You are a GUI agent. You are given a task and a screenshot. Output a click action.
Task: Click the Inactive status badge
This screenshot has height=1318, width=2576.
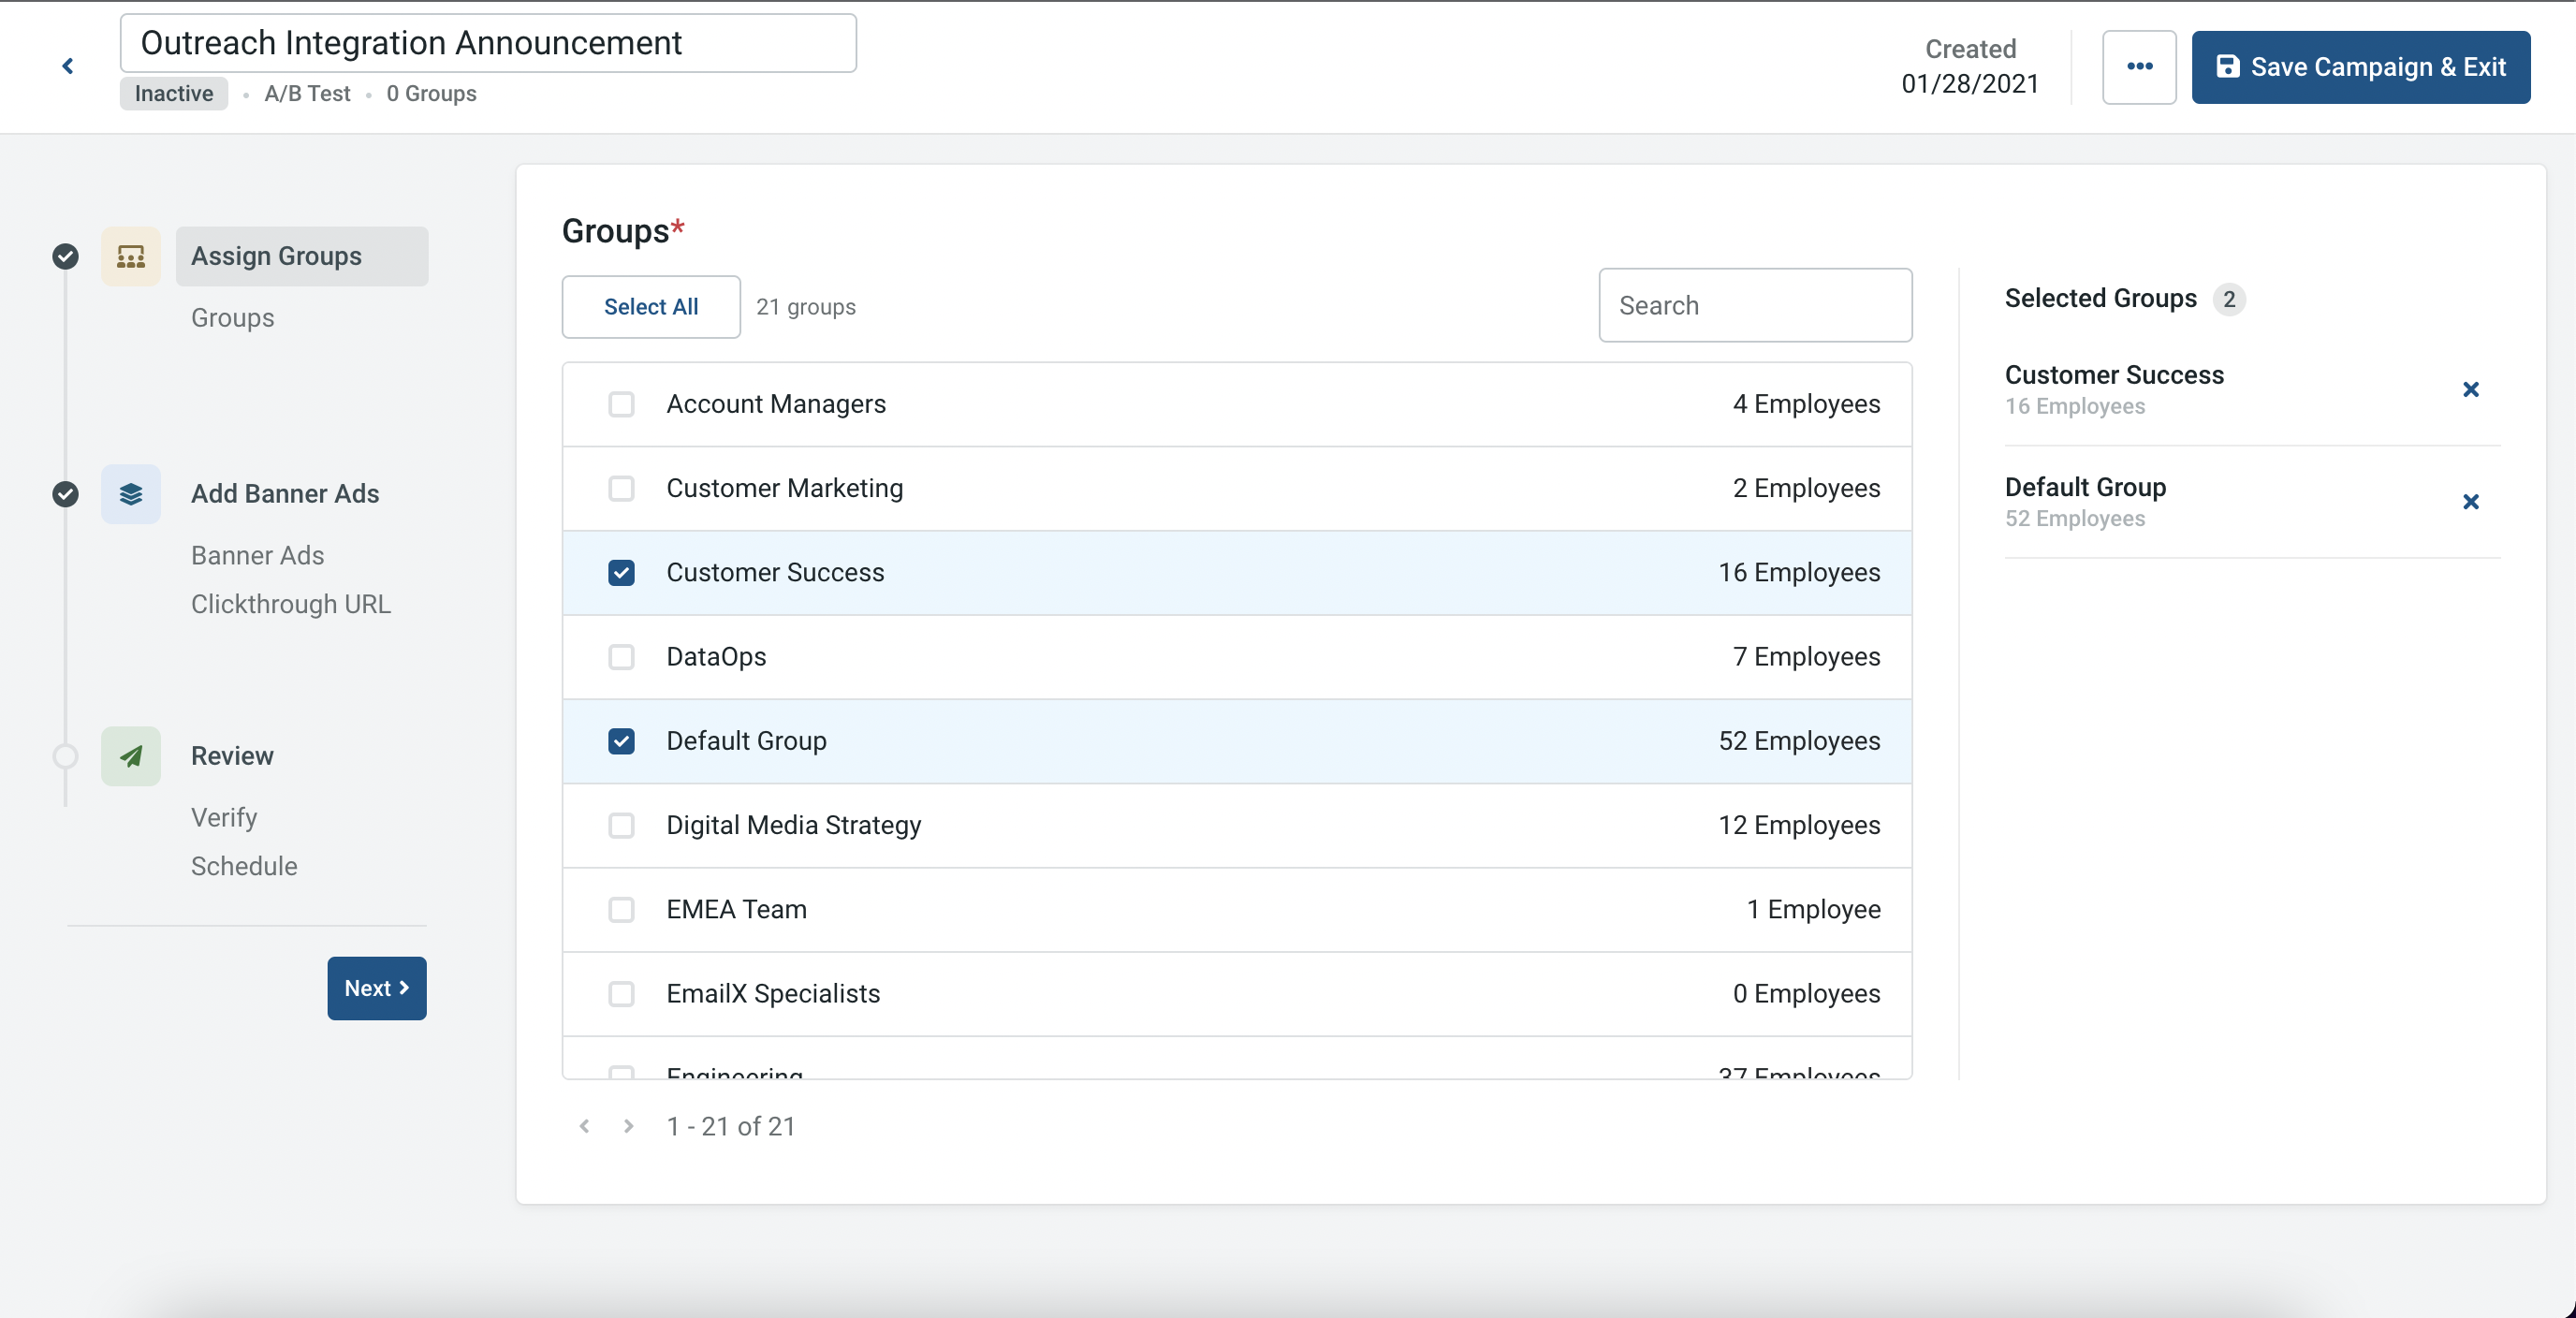(x=174, y=94)
